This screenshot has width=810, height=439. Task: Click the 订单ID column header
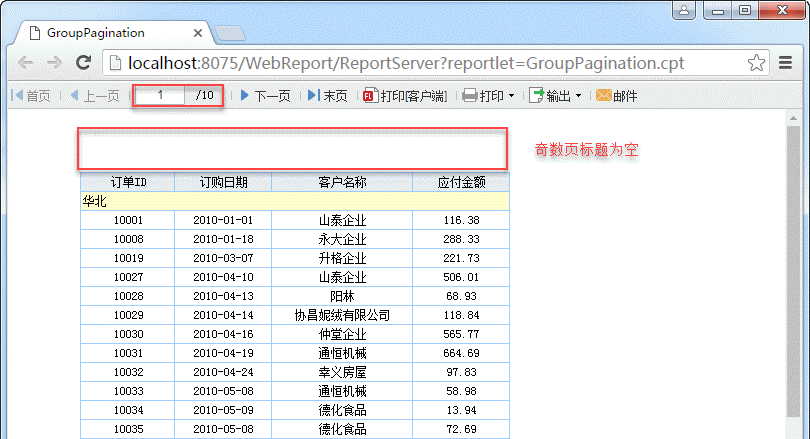point(128,182)
